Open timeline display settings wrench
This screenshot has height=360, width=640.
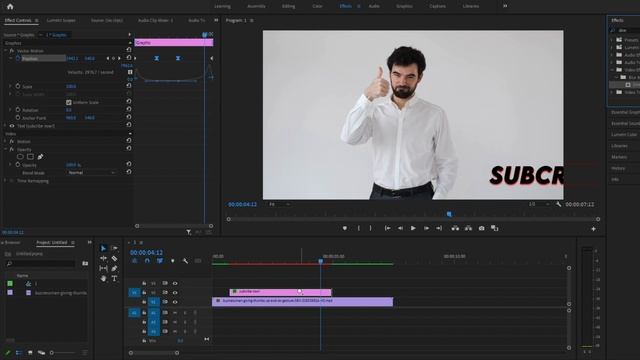(x=185, y=260)
